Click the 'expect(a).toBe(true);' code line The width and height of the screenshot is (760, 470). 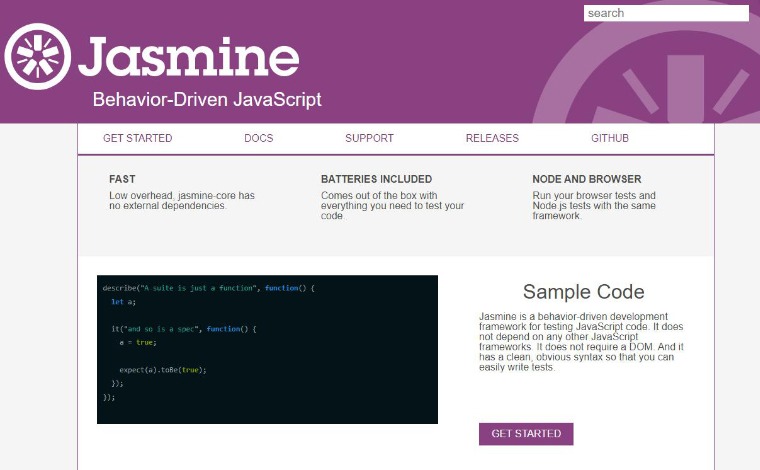pos(163,370)
